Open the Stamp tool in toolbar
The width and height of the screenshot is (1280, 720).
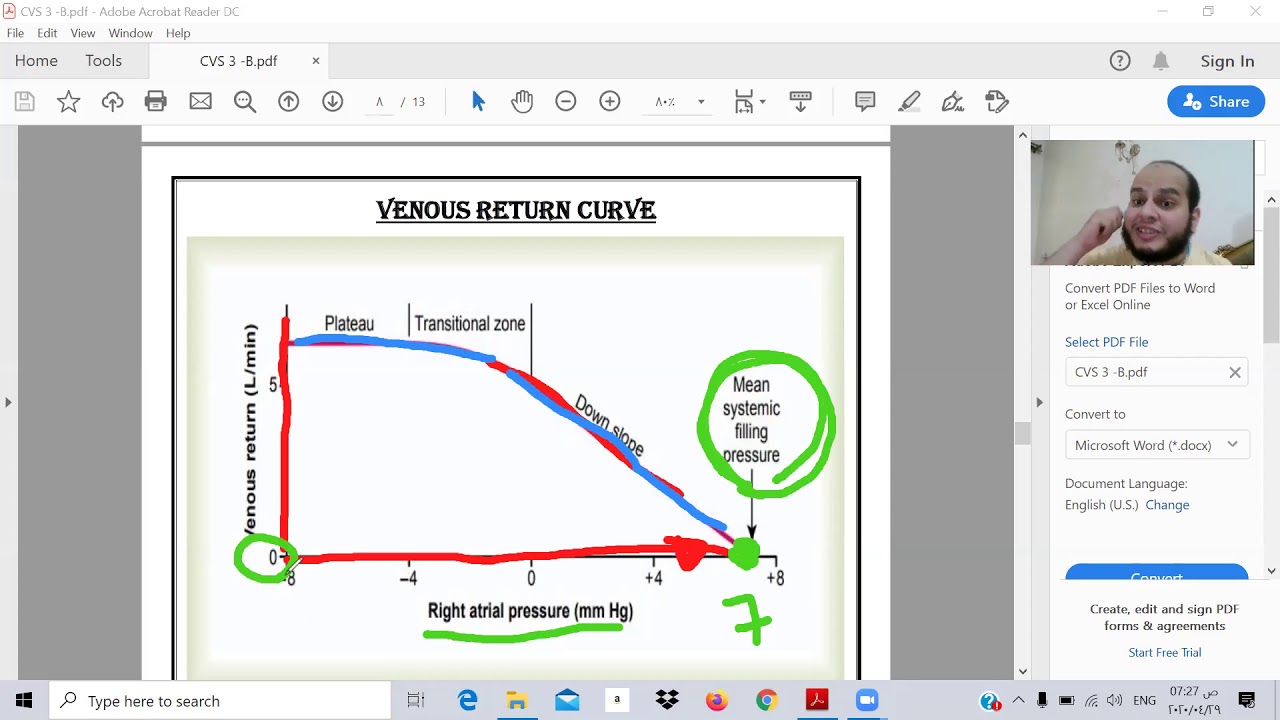(996, 101)
